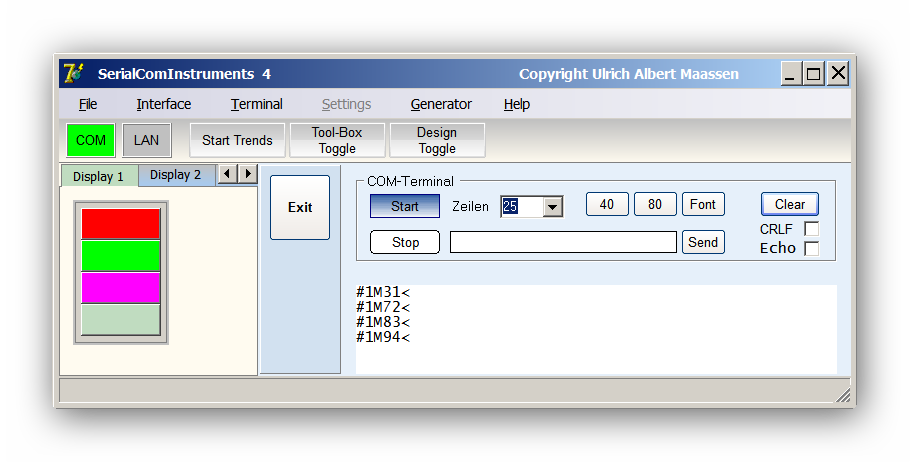
Task: Set terminal width to 40 columns
Action: (x=607, y=204)
